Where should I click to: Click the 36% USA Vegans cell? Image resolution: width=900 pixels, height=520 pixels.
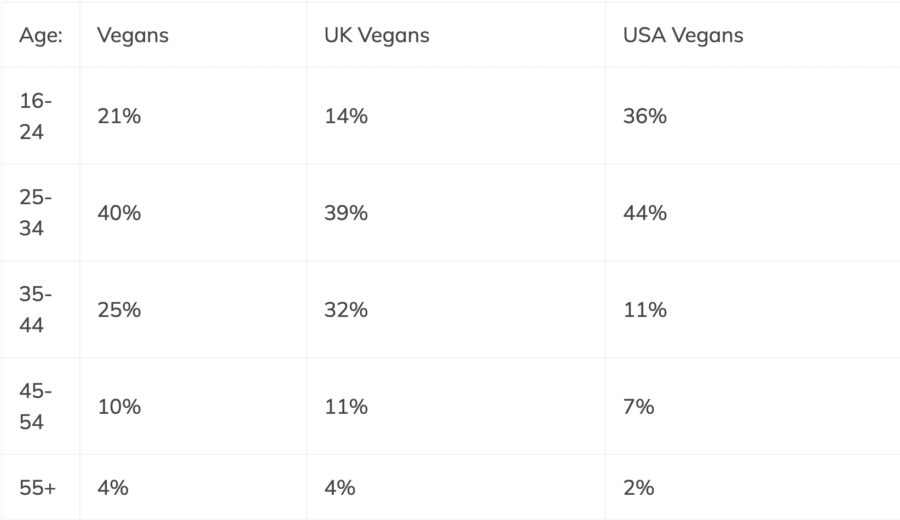click(x=645, y=116)
